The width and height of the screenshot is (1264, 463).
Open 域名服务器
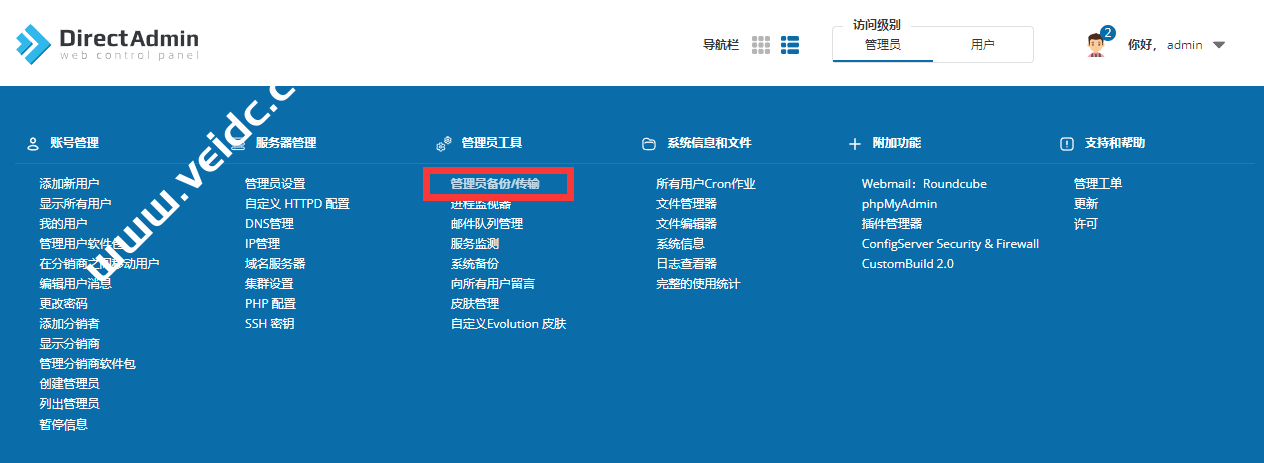click(x=275, y=264)
